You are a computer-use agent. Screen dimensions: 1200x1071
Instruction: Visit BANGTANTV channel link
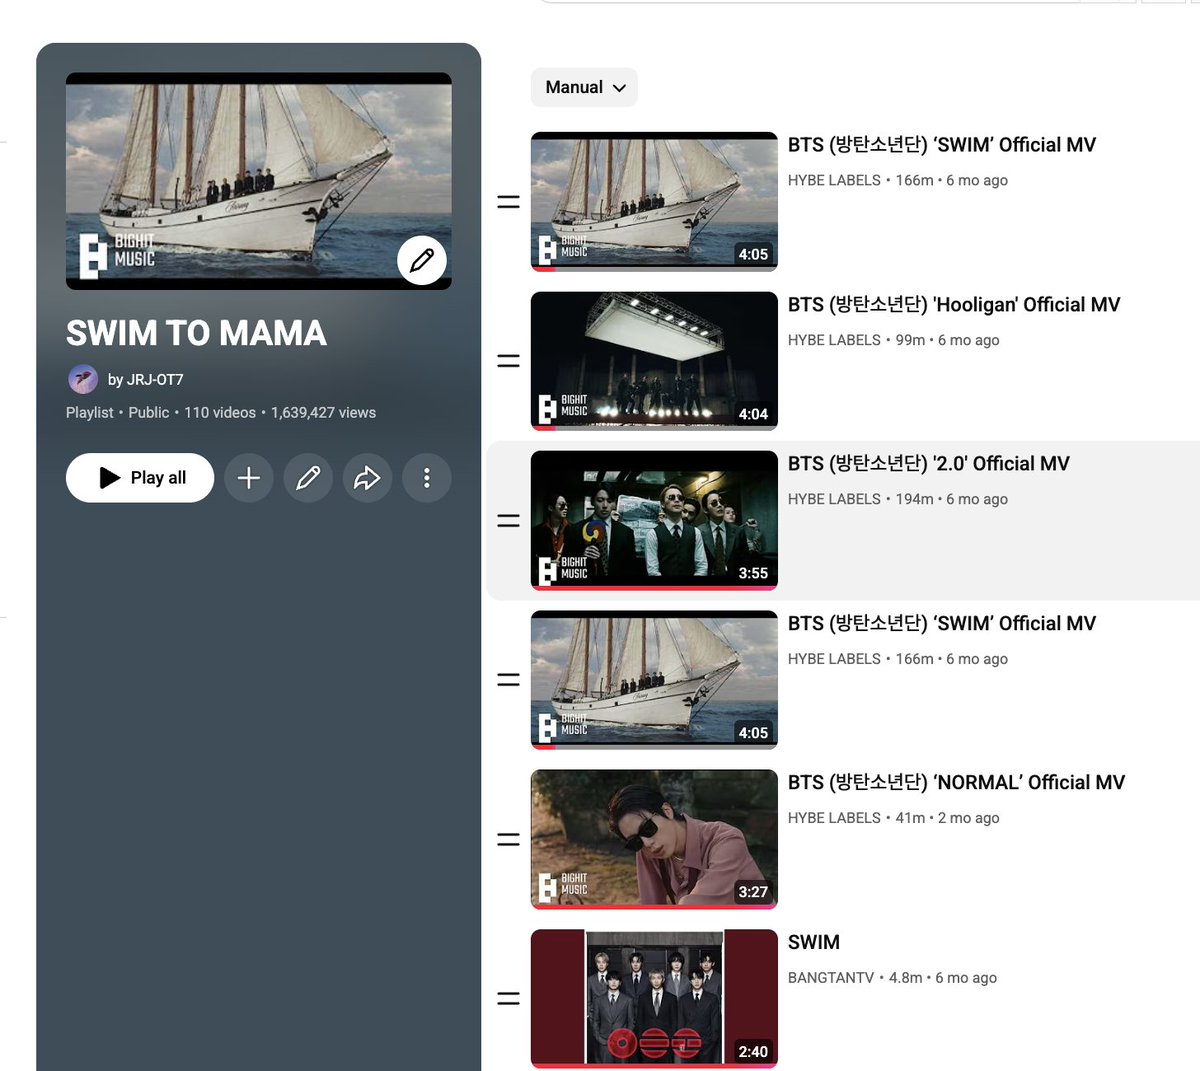[x=831, y=978]
